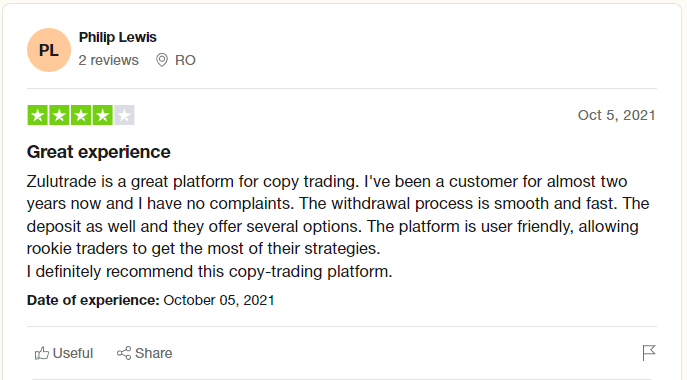Click the 2 reviews count
The width and height of the screenshot is (687, 380).
[x=108, y=60]
